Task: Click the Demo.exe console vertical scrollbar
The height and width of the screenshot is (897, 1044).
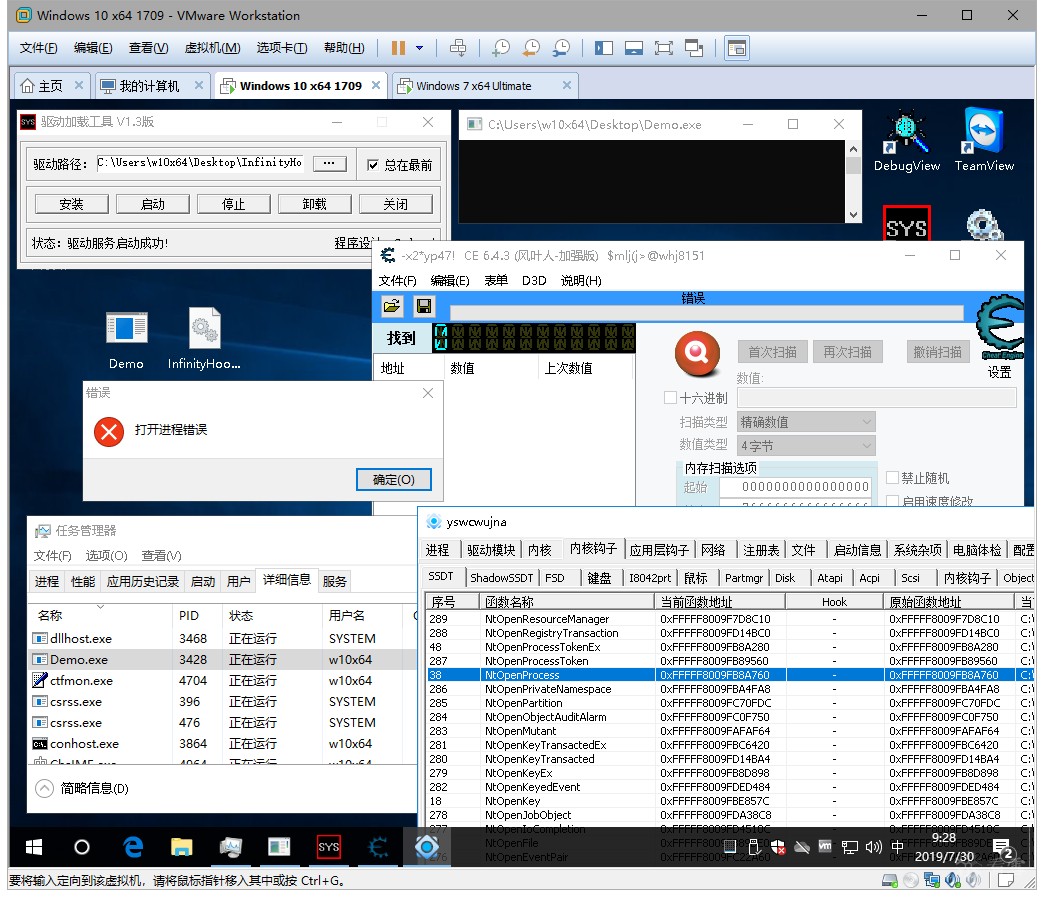Action: [x=853, y=182]
